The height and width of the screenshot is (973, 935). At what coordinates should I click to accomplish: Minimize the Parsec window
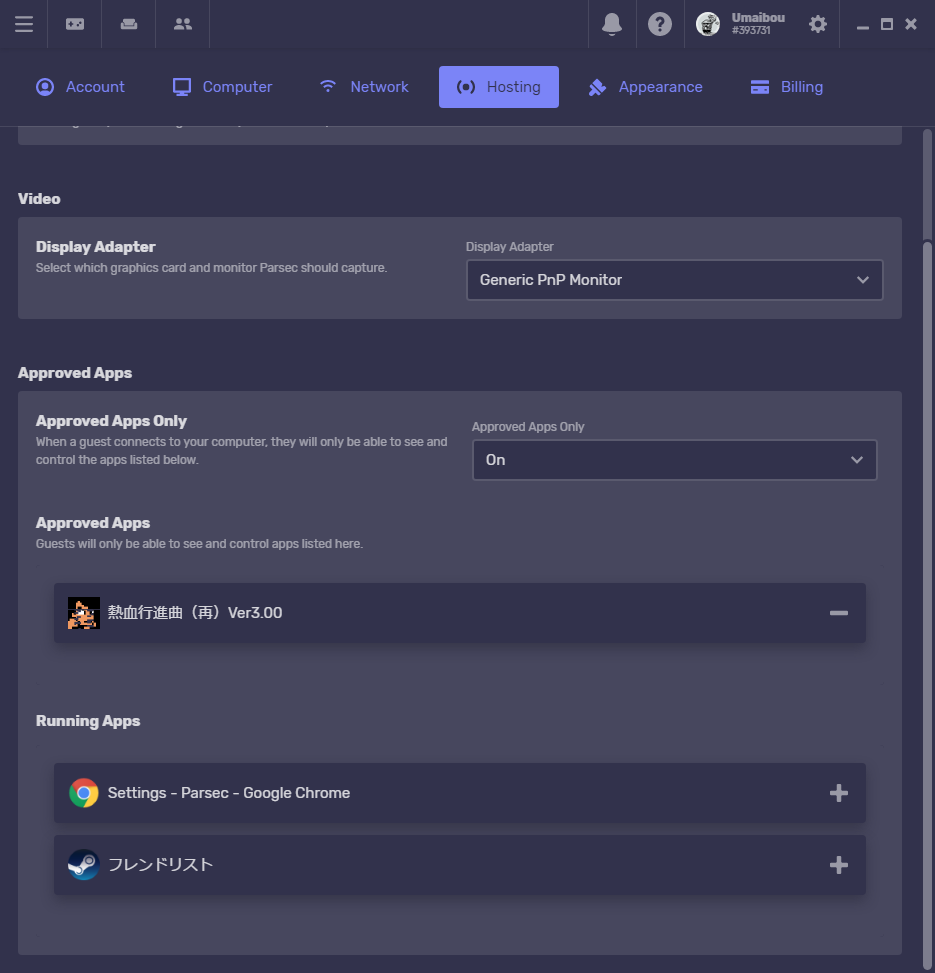[x=862, y=25]
